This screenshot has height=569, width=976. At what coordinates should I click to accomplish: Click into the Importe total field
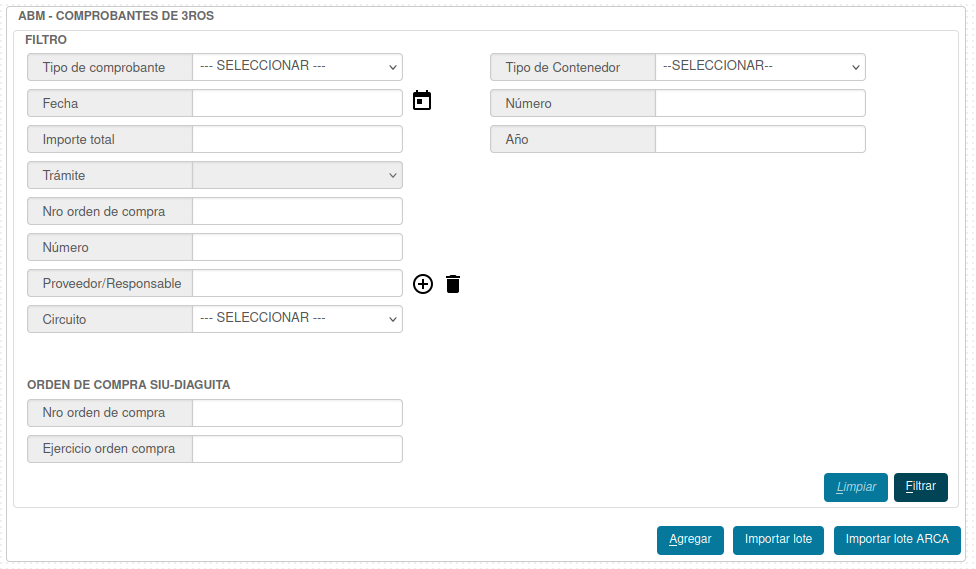click(x=297, y=139)
